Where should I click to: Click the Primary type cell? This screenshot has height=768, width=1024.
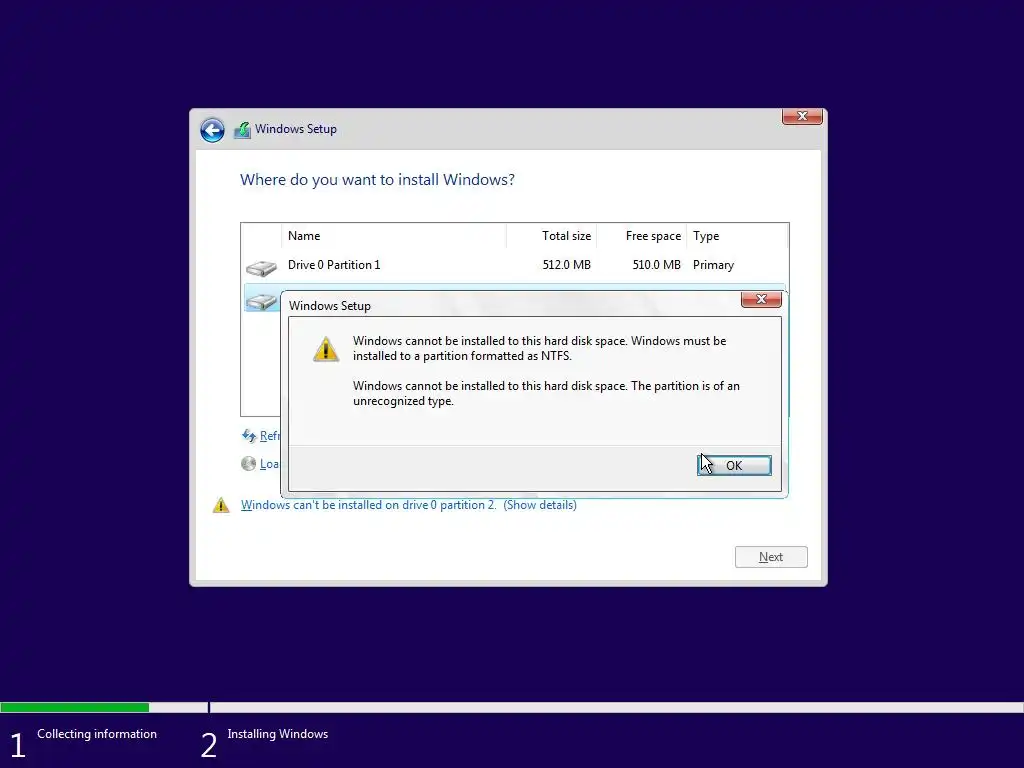713,265
